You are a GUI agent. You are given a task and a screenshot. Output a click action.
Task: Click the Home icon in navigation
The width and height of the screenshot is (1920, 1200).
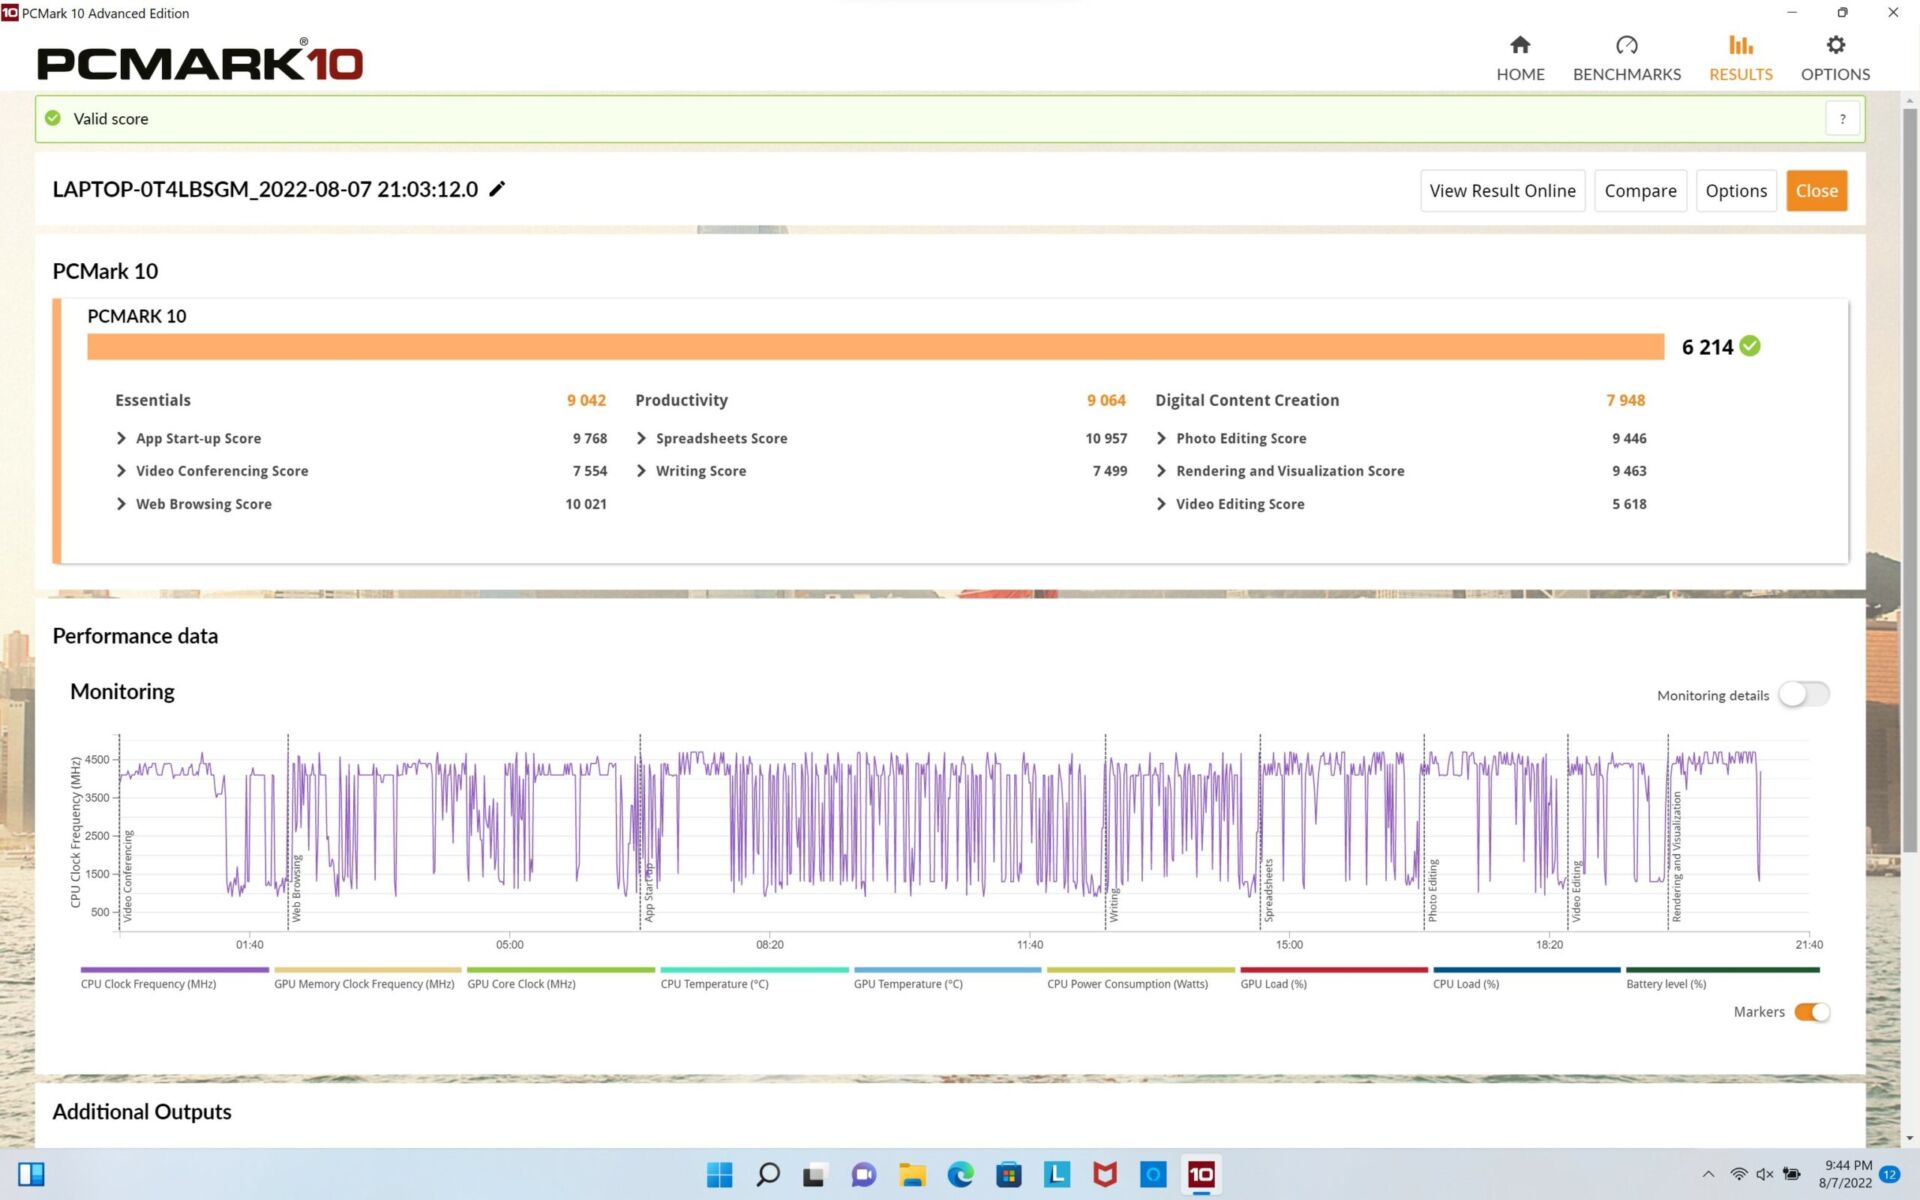point(1520,45)
